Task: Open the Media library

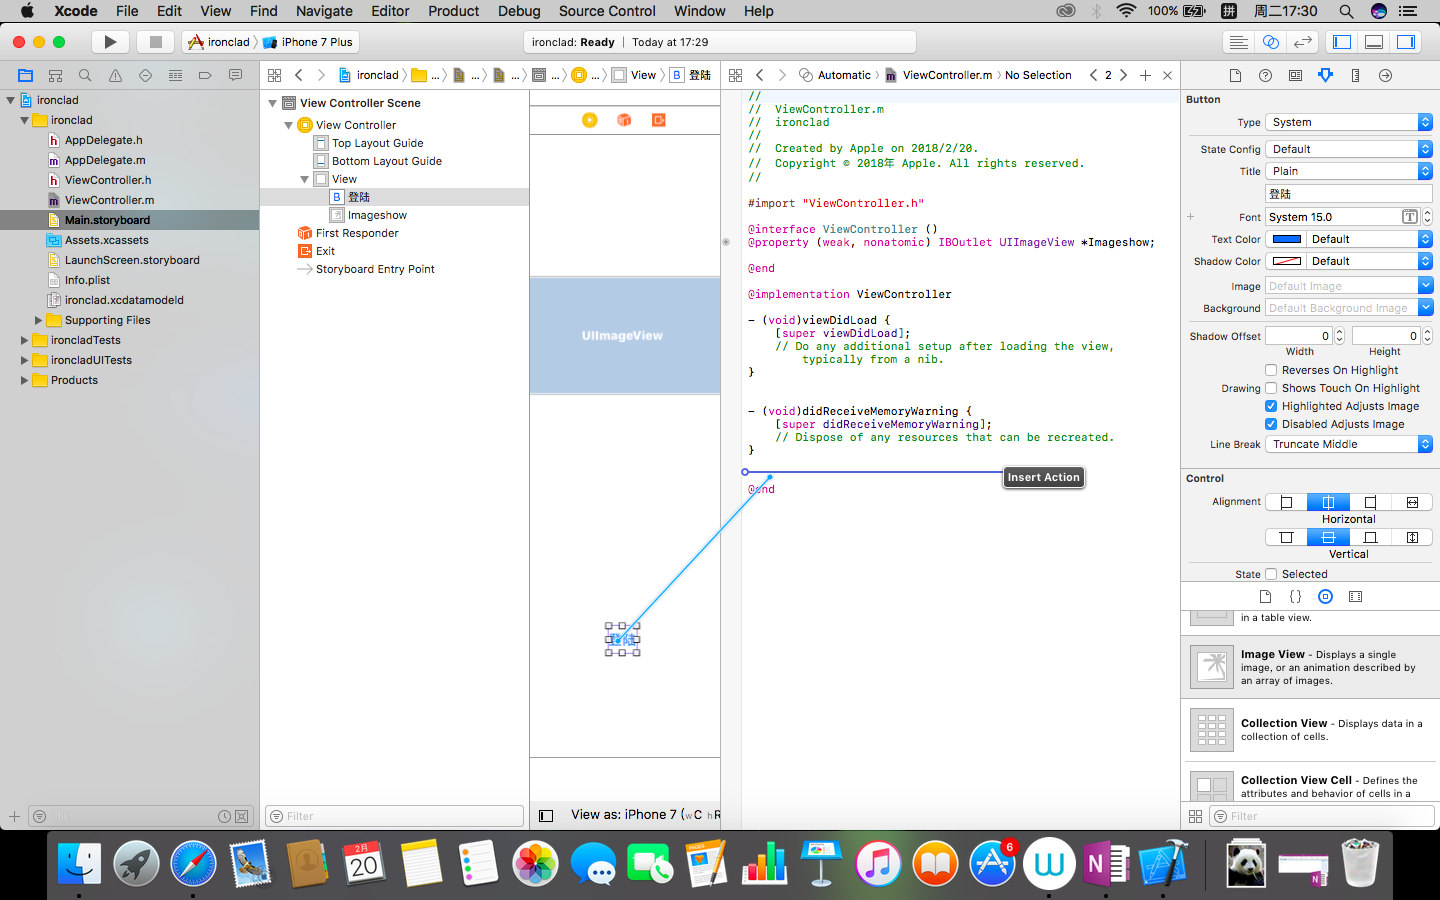Action: coord(1355,596)
